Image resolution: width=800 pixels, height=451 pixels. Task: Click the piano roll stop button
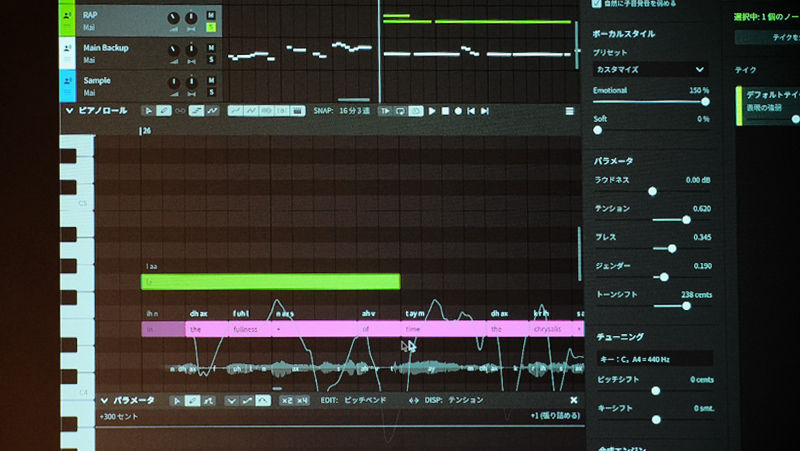(445, 111)
